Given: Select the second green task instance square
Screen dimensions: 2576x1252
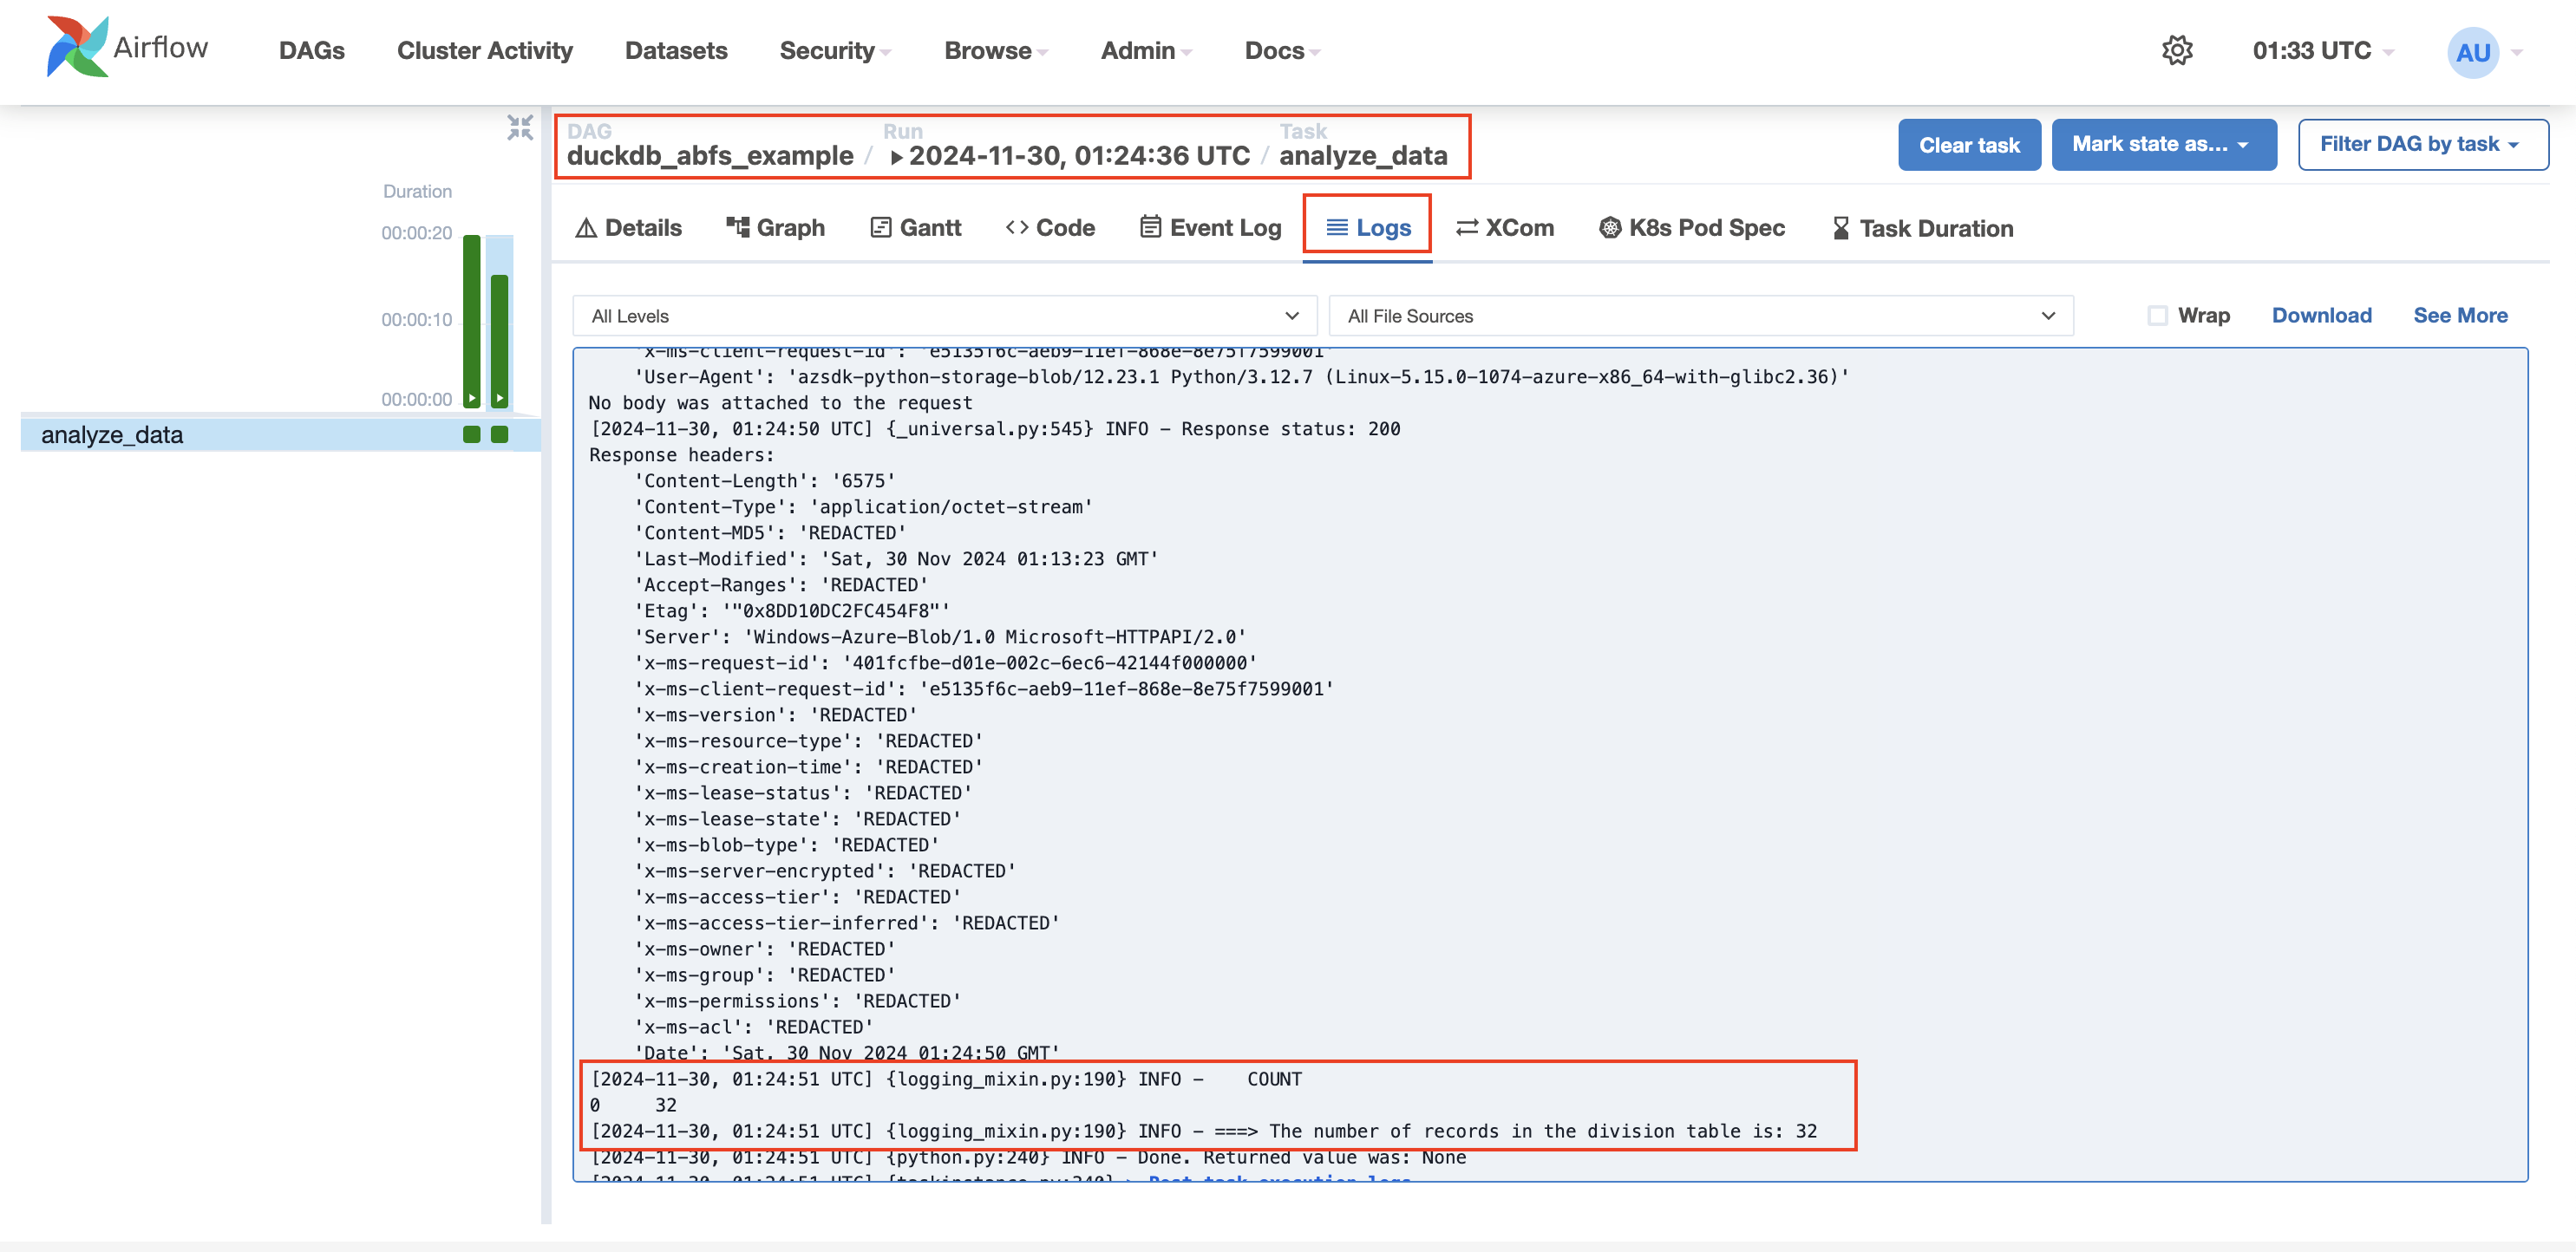Looking at the screenshot, I should [500, 434].
